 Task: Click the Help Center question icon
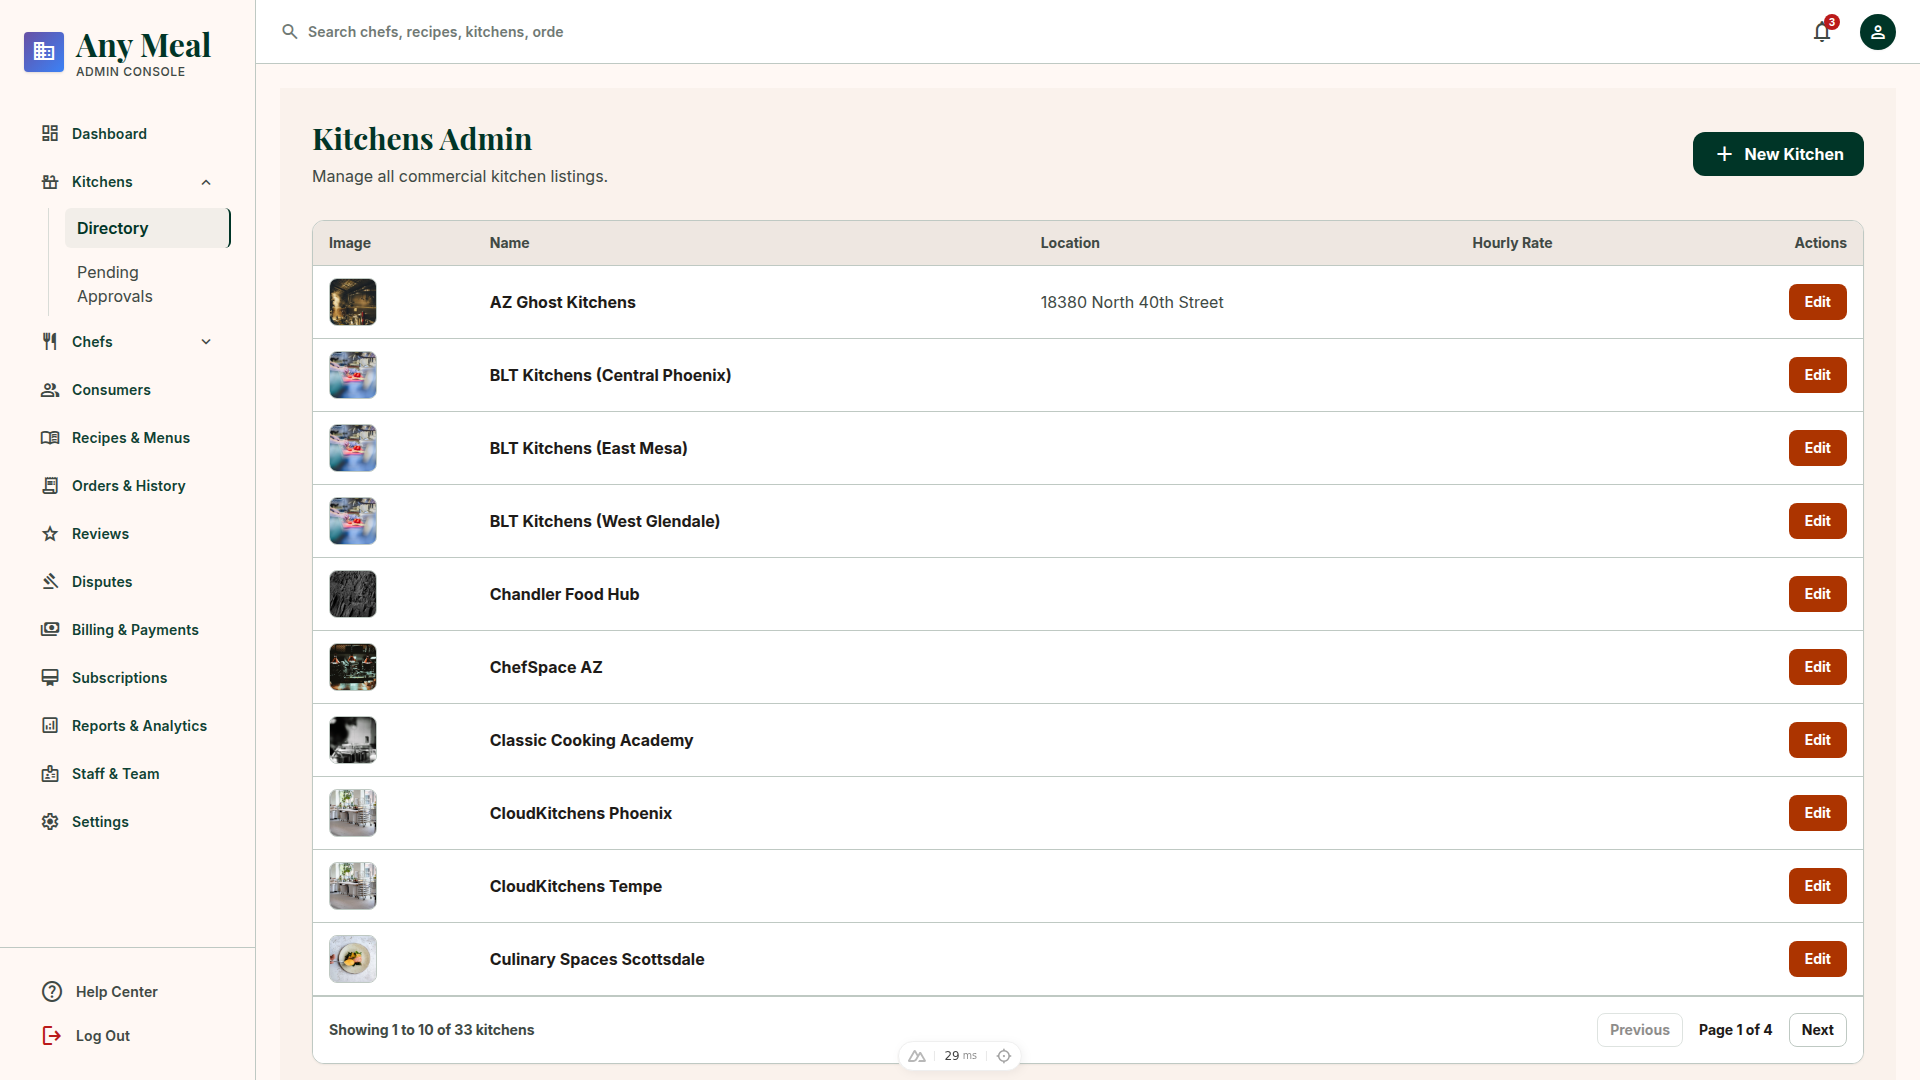point(52,992)
